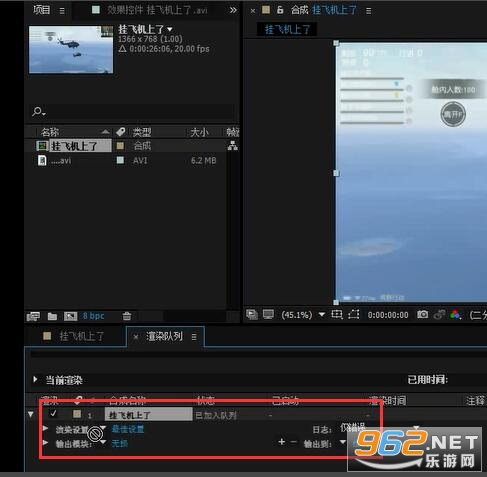Expand the 当前渲染 section
487x477 pixels.
tap(35, 379)
